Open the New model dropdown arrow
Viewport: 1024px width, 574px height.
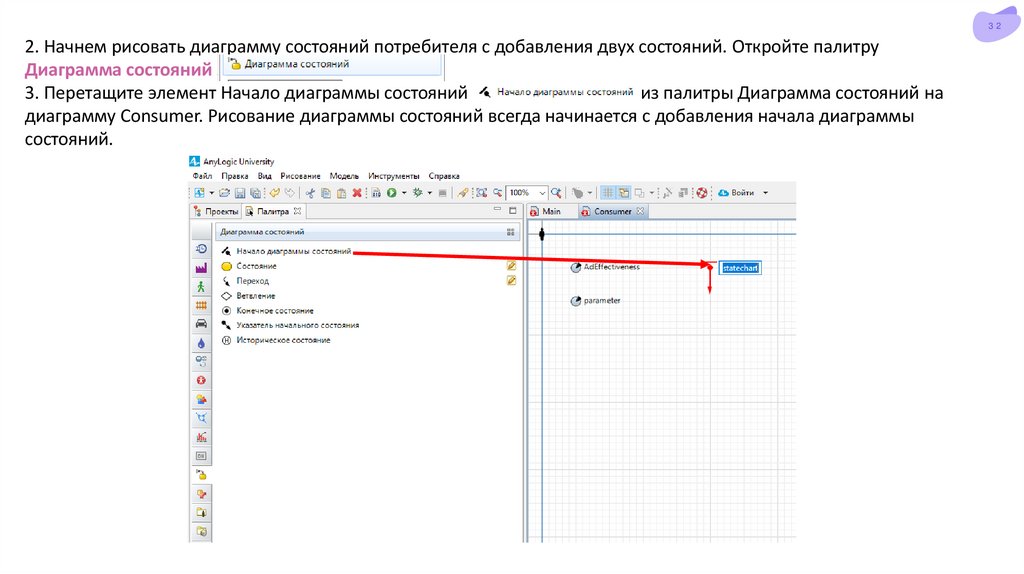point(212,193)
